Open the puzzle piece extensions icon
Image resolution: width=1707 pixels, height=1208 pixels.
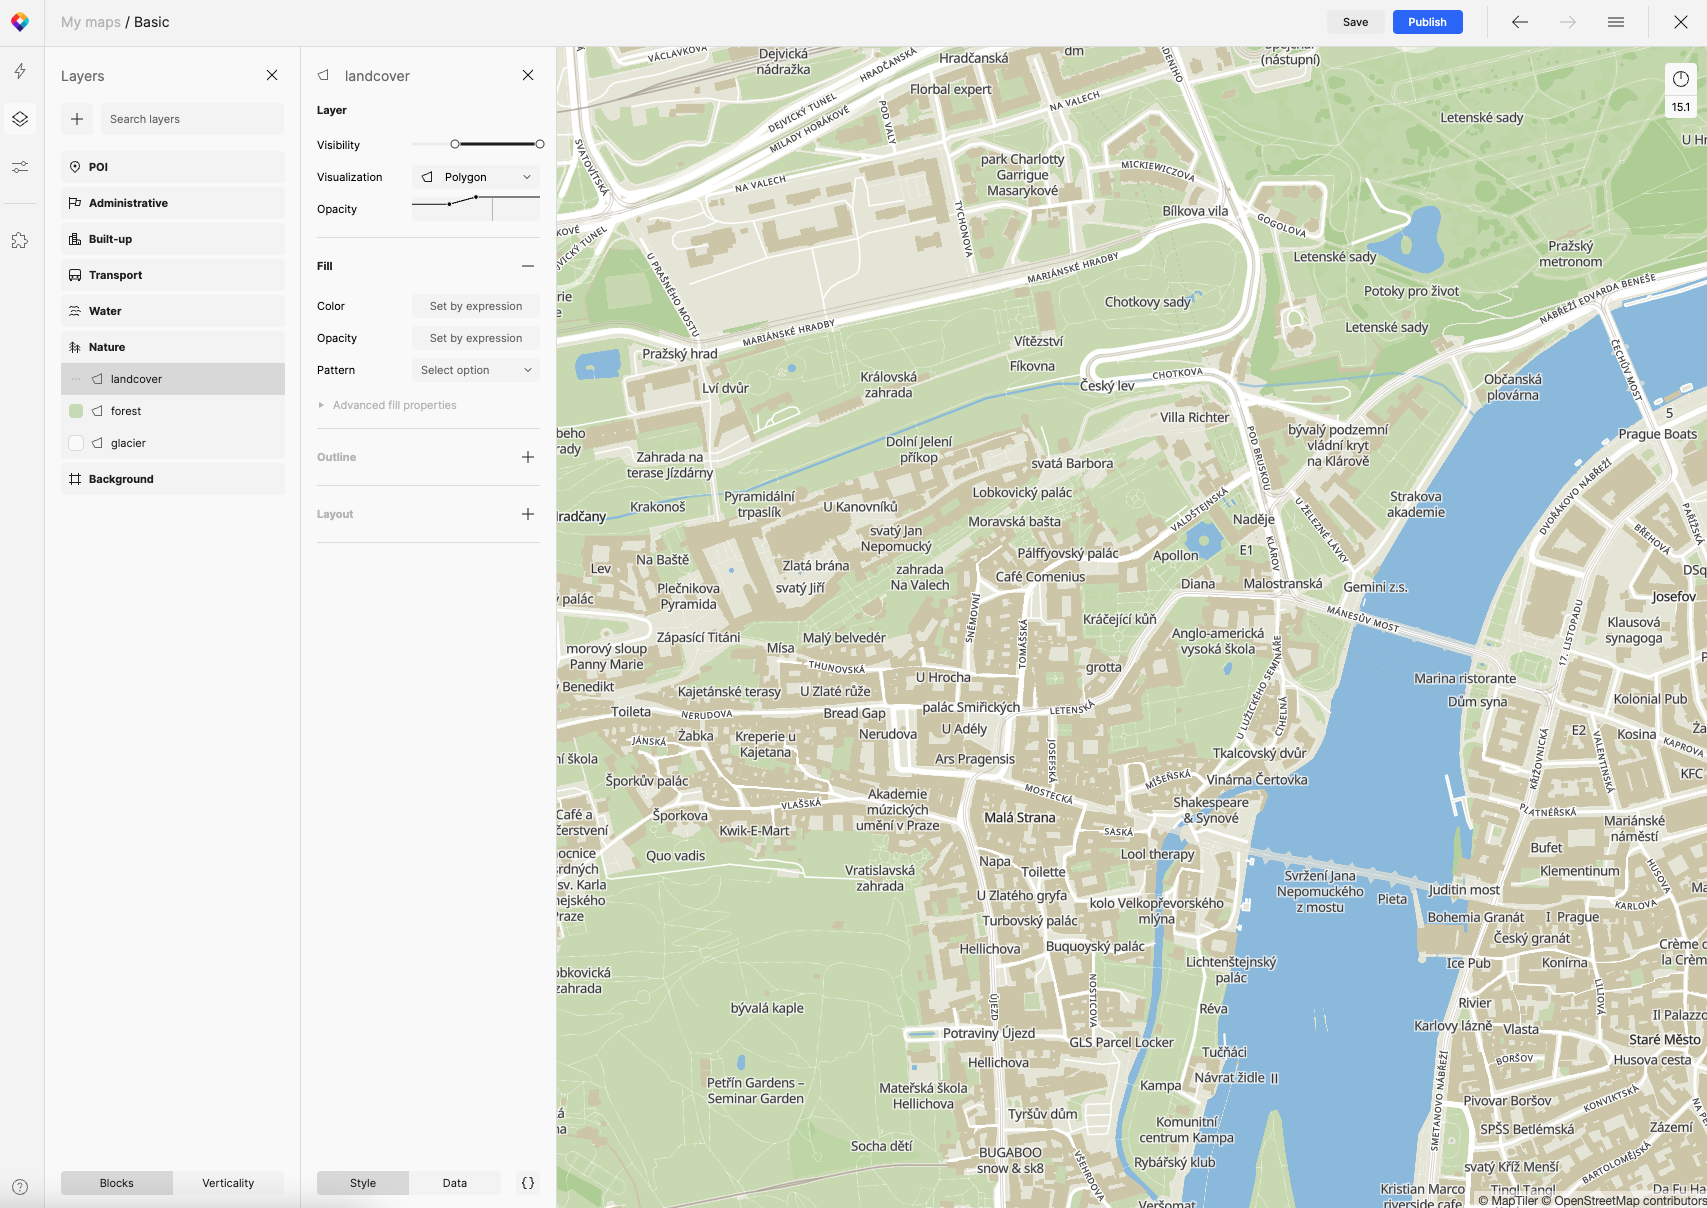[x=20, y=241]
